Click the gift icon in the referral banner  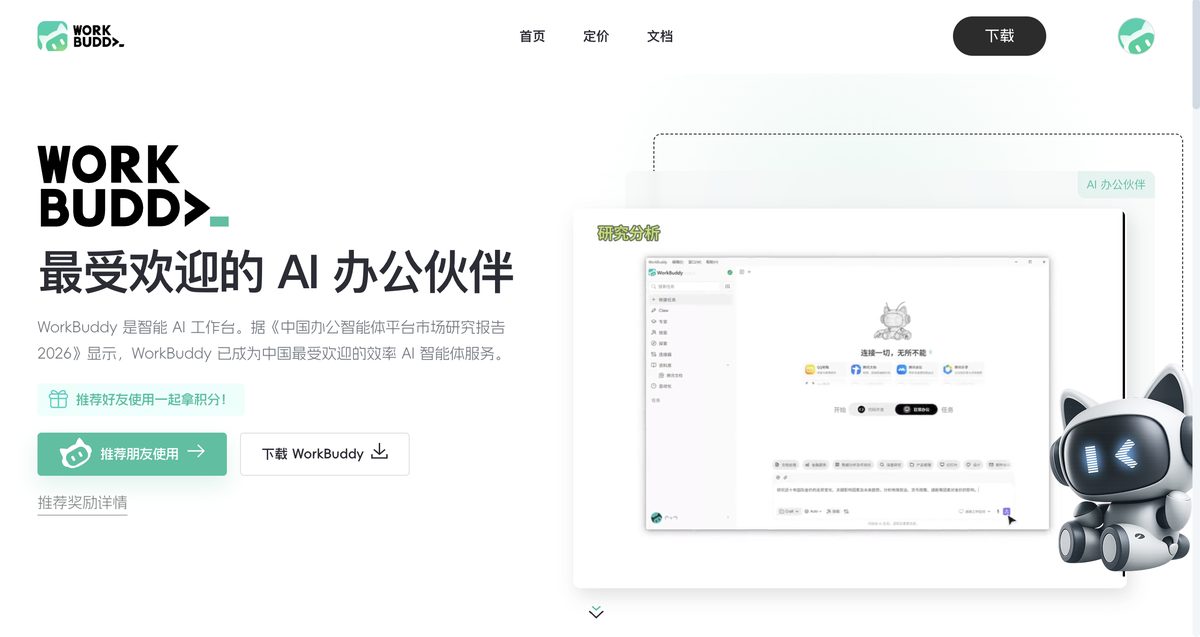58,399
